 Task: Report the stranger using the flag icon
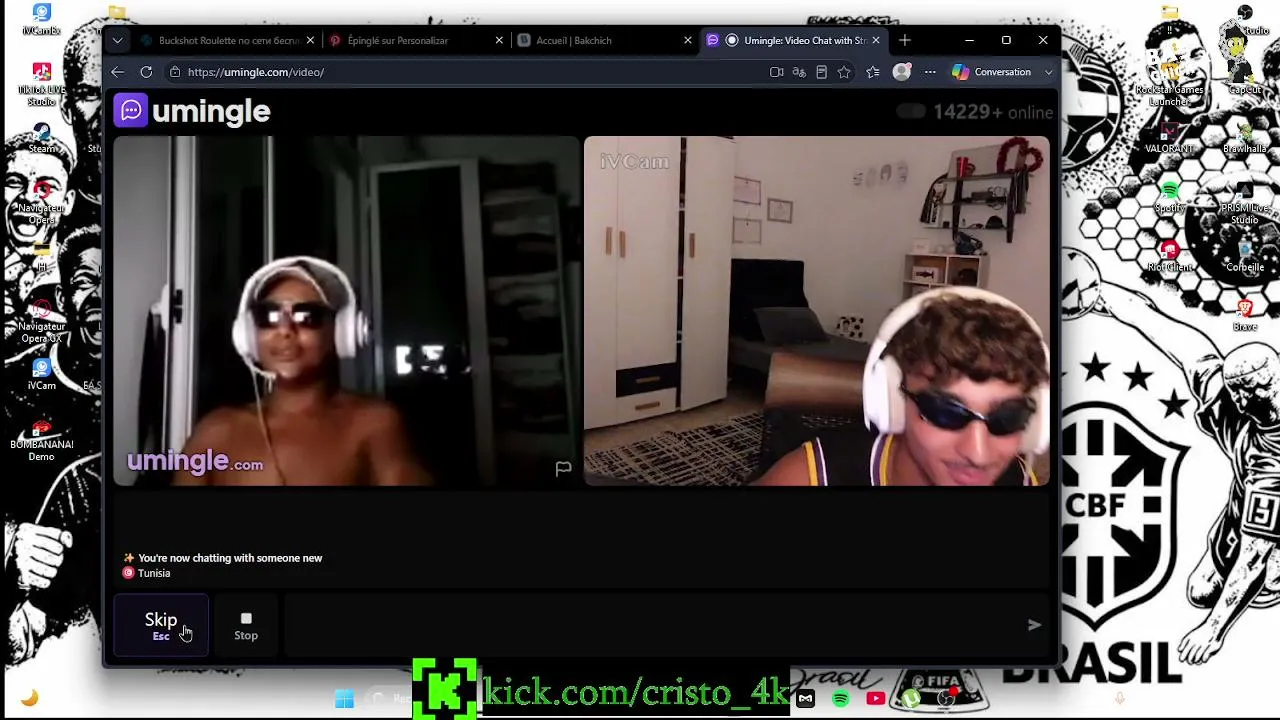pos(563,468)
